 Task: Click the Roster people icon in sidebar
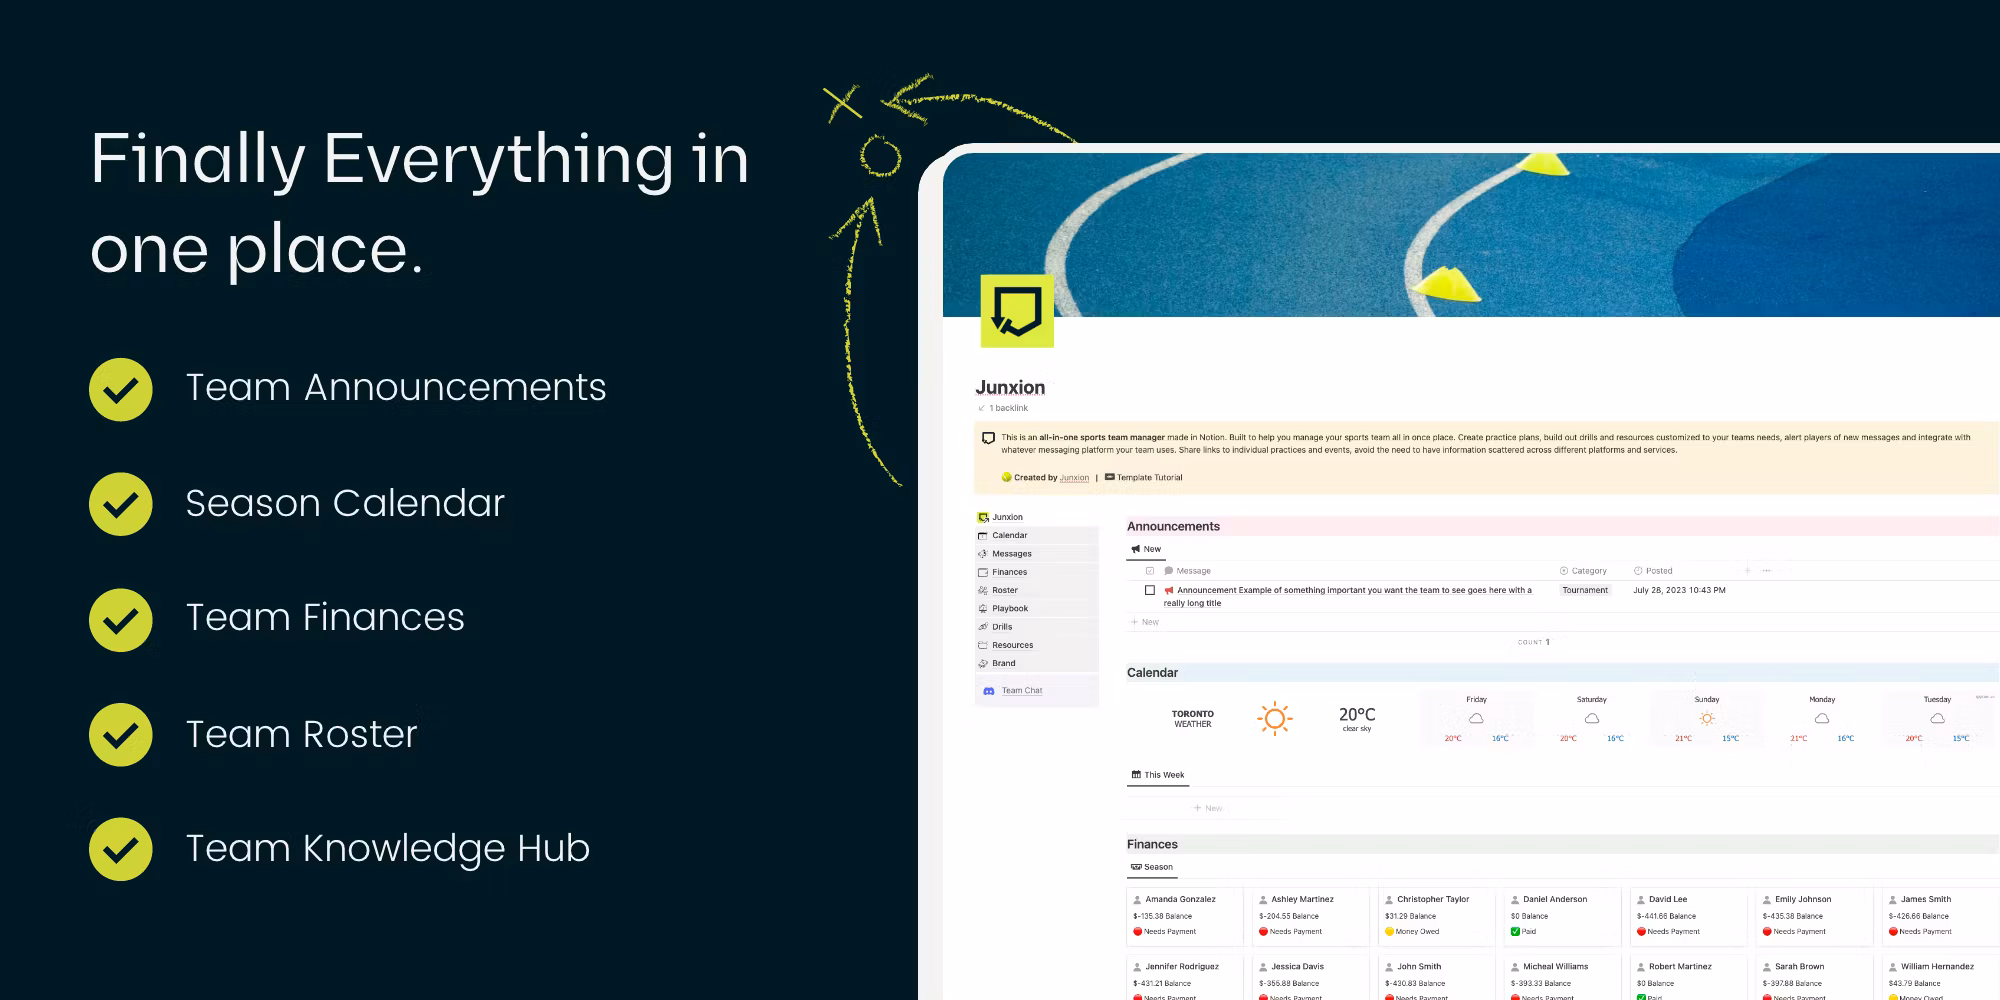(983, 591)
